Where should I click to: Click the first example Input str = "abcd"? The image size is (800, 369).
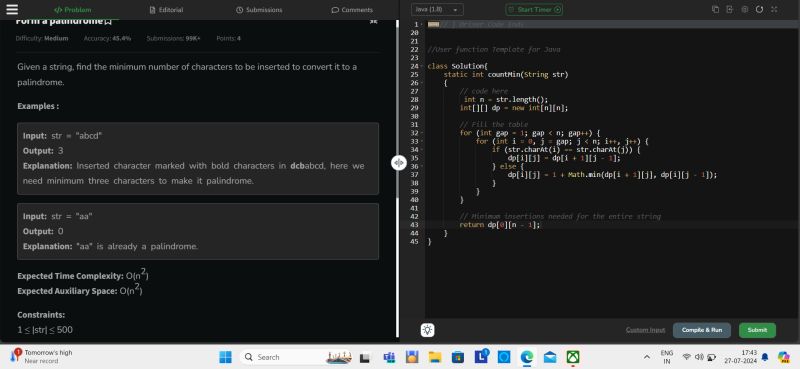click(x=63, y=136)
